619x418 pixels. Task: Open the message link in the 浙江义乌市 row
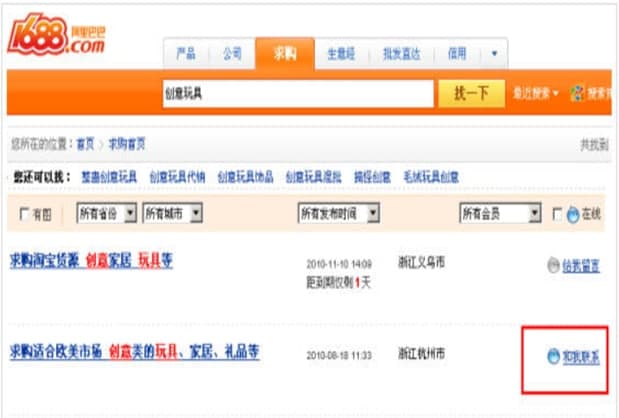point(581,266)
